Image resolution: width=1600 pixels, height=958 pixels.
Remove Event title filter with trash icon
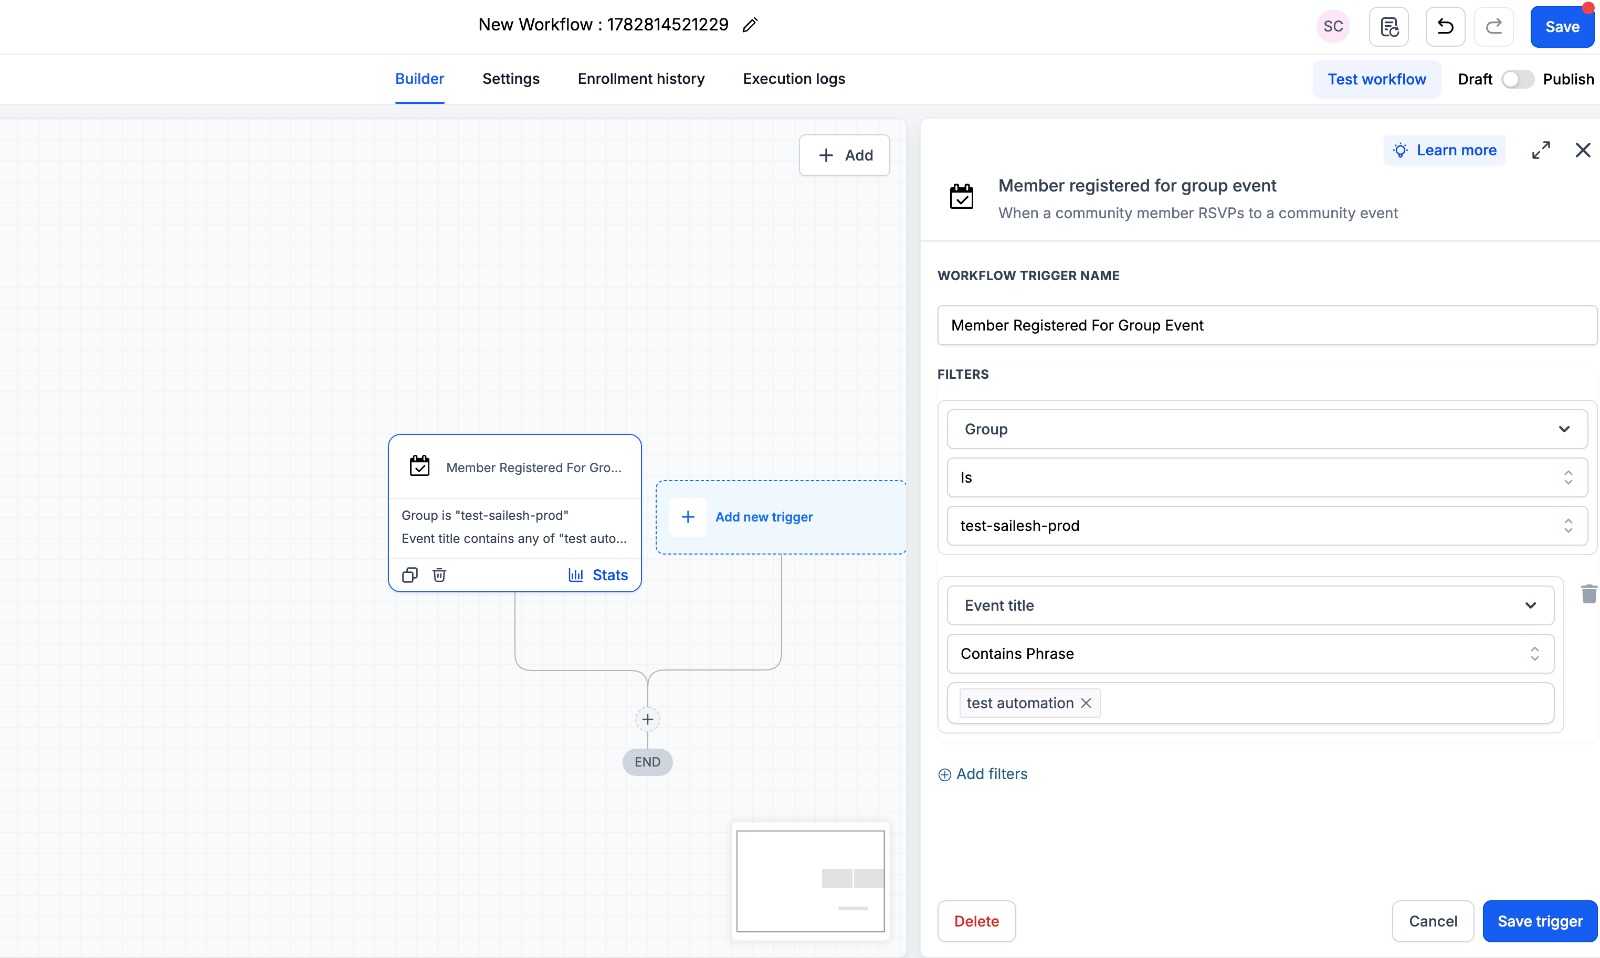pyautogui.click(x=1589, y=594)
